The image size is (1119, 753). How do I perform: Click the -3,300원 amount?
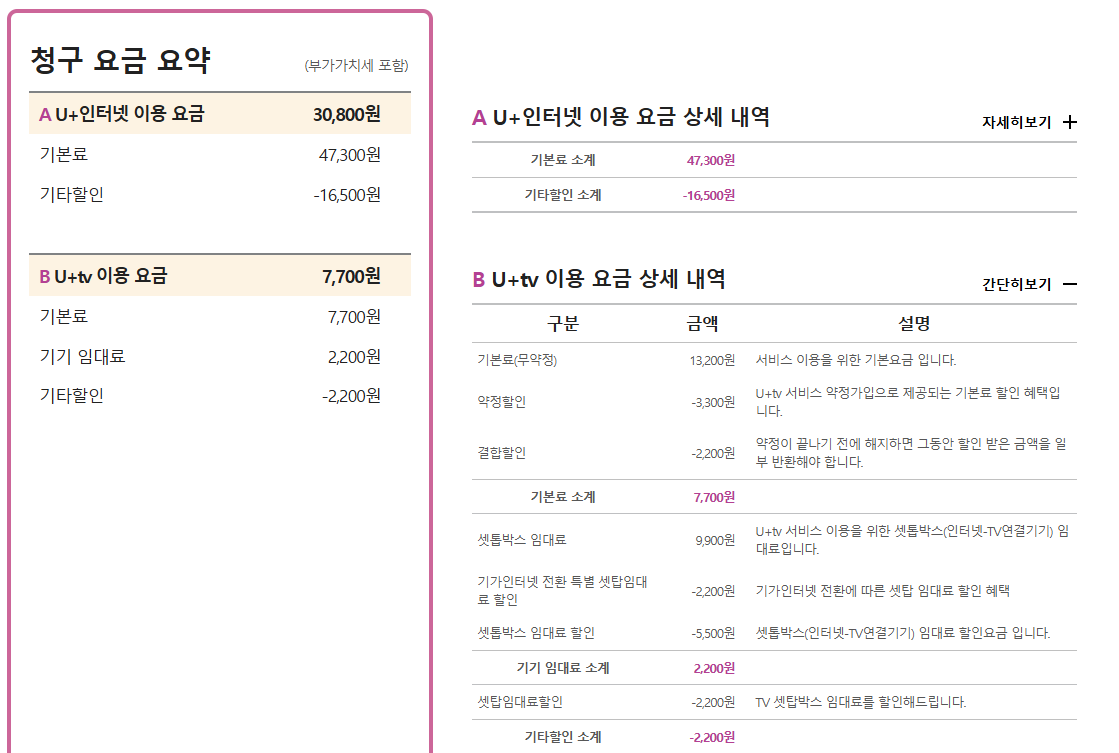(x=713, y=403)
